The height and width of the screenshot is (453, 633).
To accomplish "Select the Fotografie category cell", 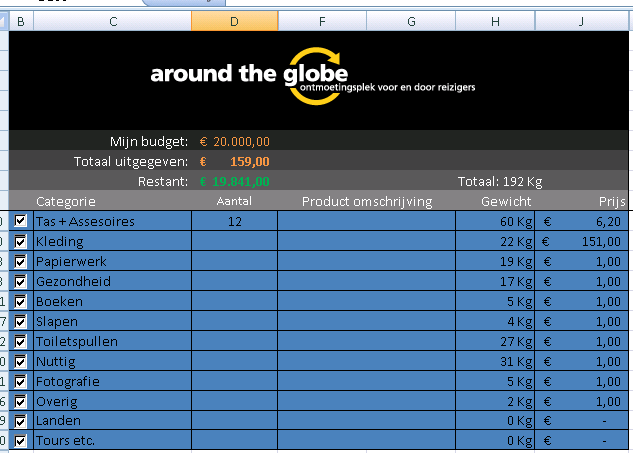I will pyautogui.click(x=113, y=382).
